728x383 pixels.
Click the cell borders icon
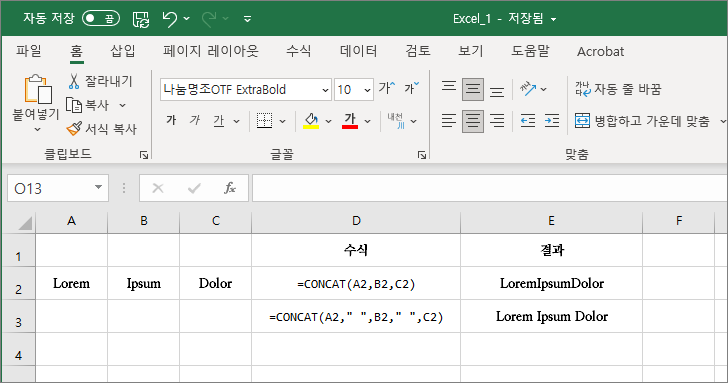tap(264, 121)
